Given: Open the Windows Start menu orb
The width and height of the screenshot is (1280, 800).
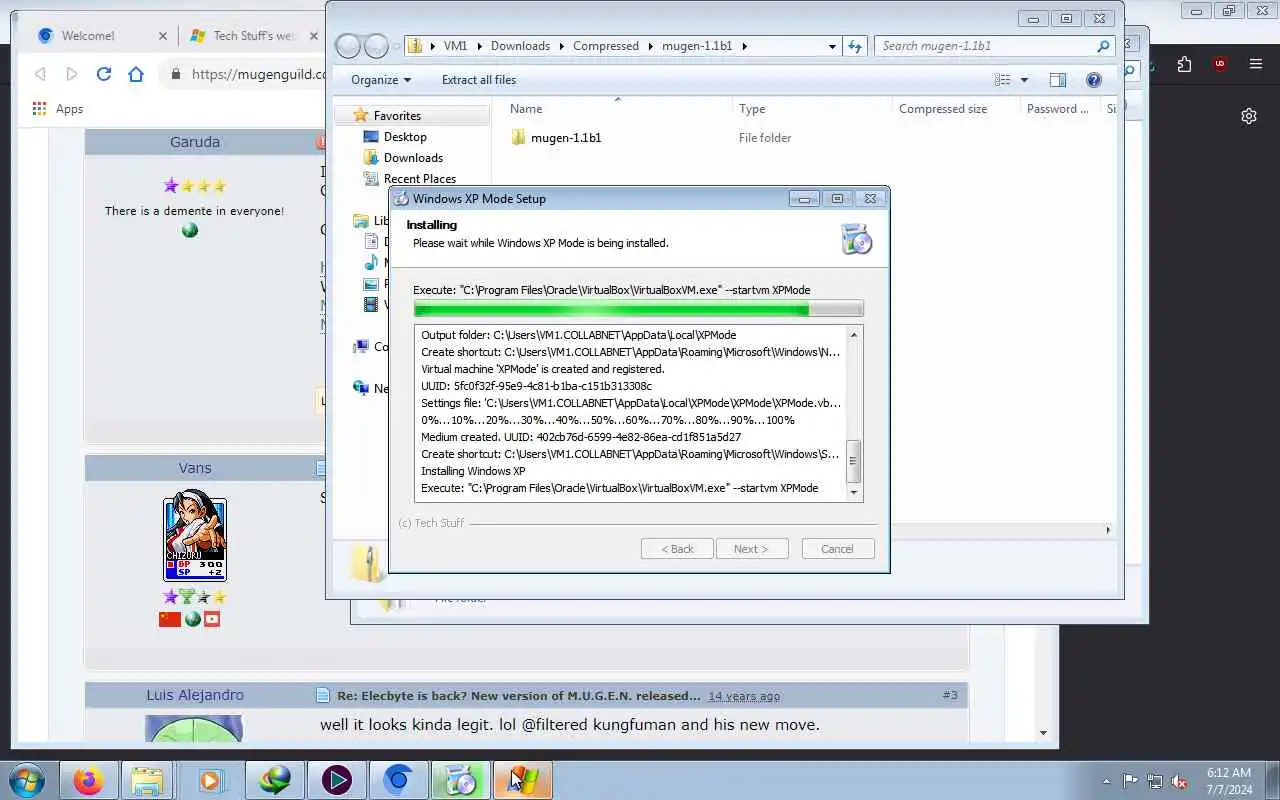Looking at the screenshot, I should coord(27,780).
